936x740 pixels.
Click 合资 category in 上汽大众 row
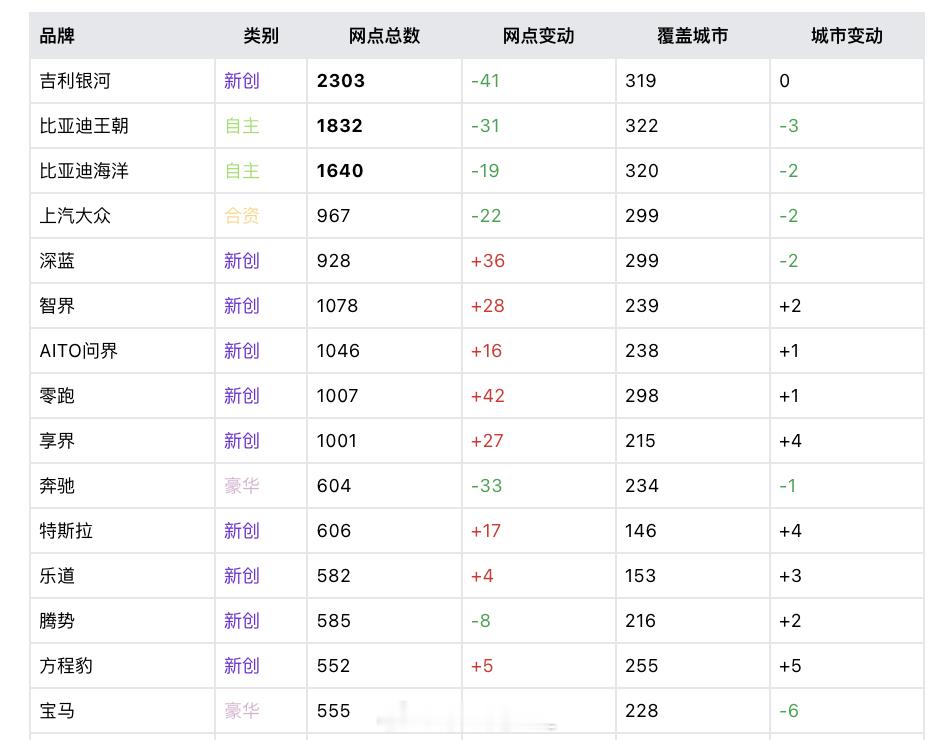coord(242,215)
